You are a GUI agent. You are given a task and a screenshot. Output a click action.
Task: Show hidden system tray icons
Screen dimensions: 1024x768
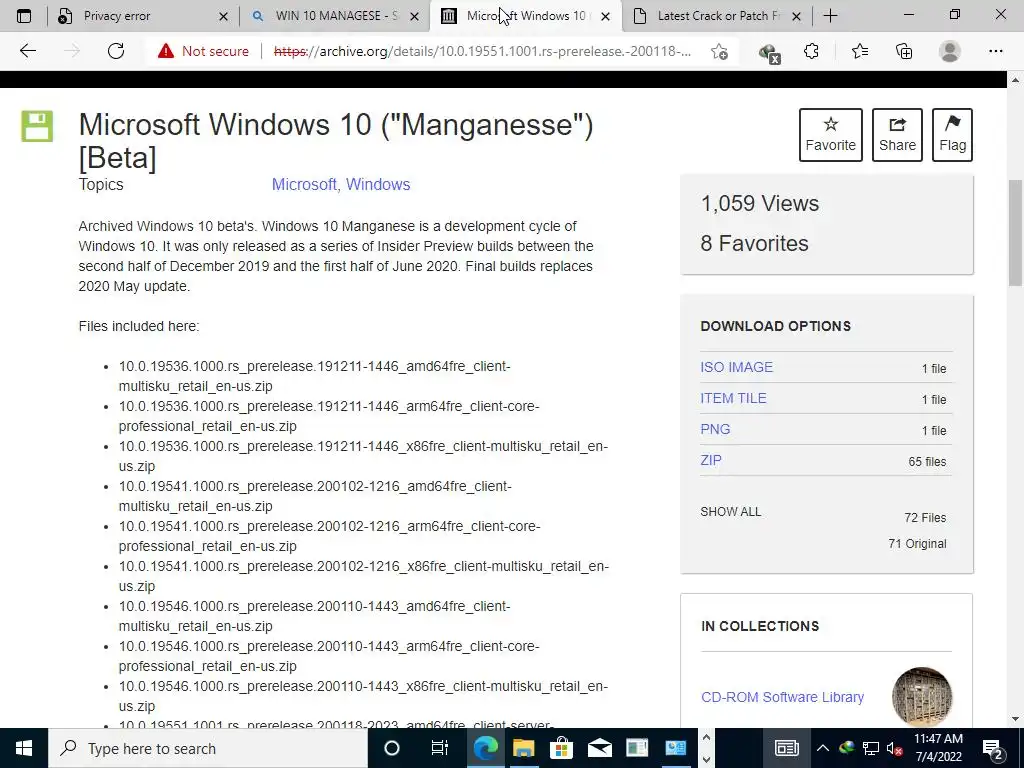click(823, 748)
